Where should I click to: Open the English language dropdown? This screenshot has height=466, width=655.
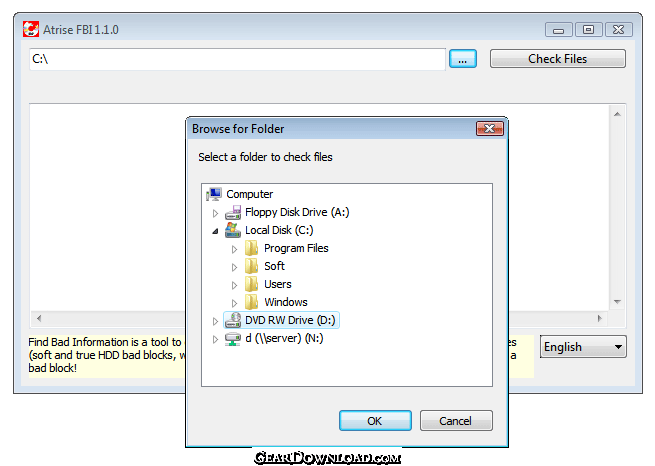(x=583, y=347)
